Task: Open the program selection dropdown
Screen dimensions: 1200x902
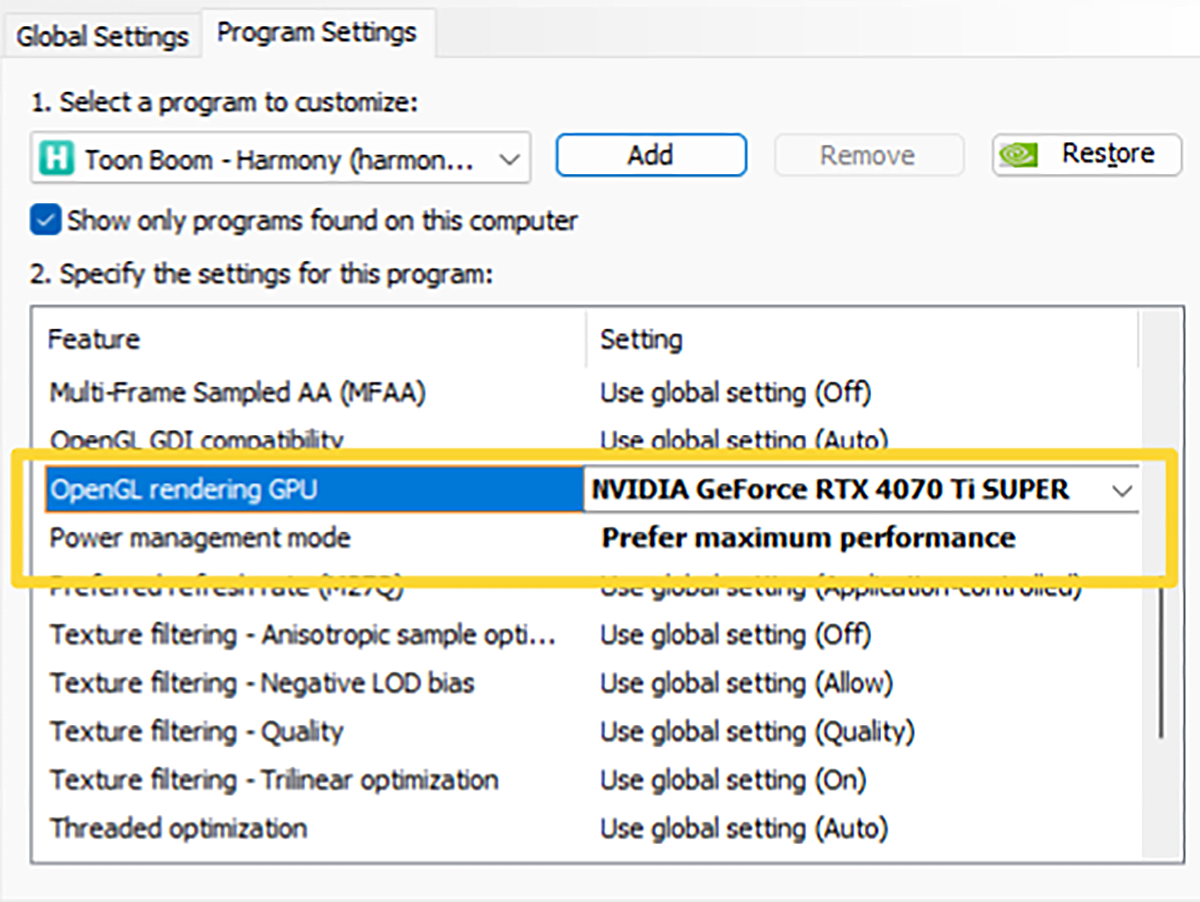Action: [508, 158]
